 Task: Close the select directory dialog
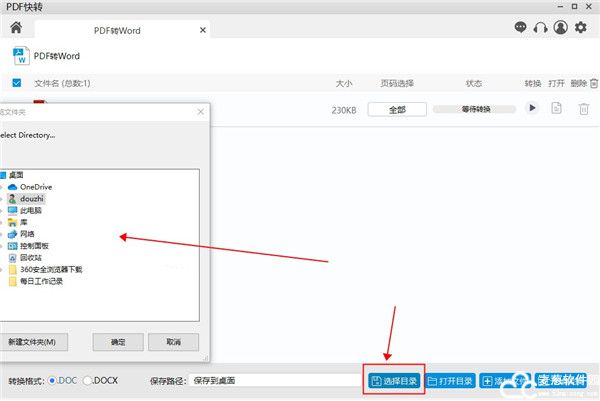(201, 112)
